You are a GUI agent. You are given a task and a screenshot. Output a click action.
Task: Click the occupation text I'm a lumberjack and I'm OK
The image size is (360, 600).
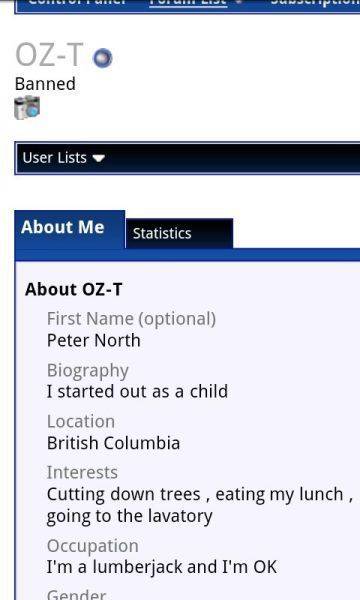tap(161, 567)
